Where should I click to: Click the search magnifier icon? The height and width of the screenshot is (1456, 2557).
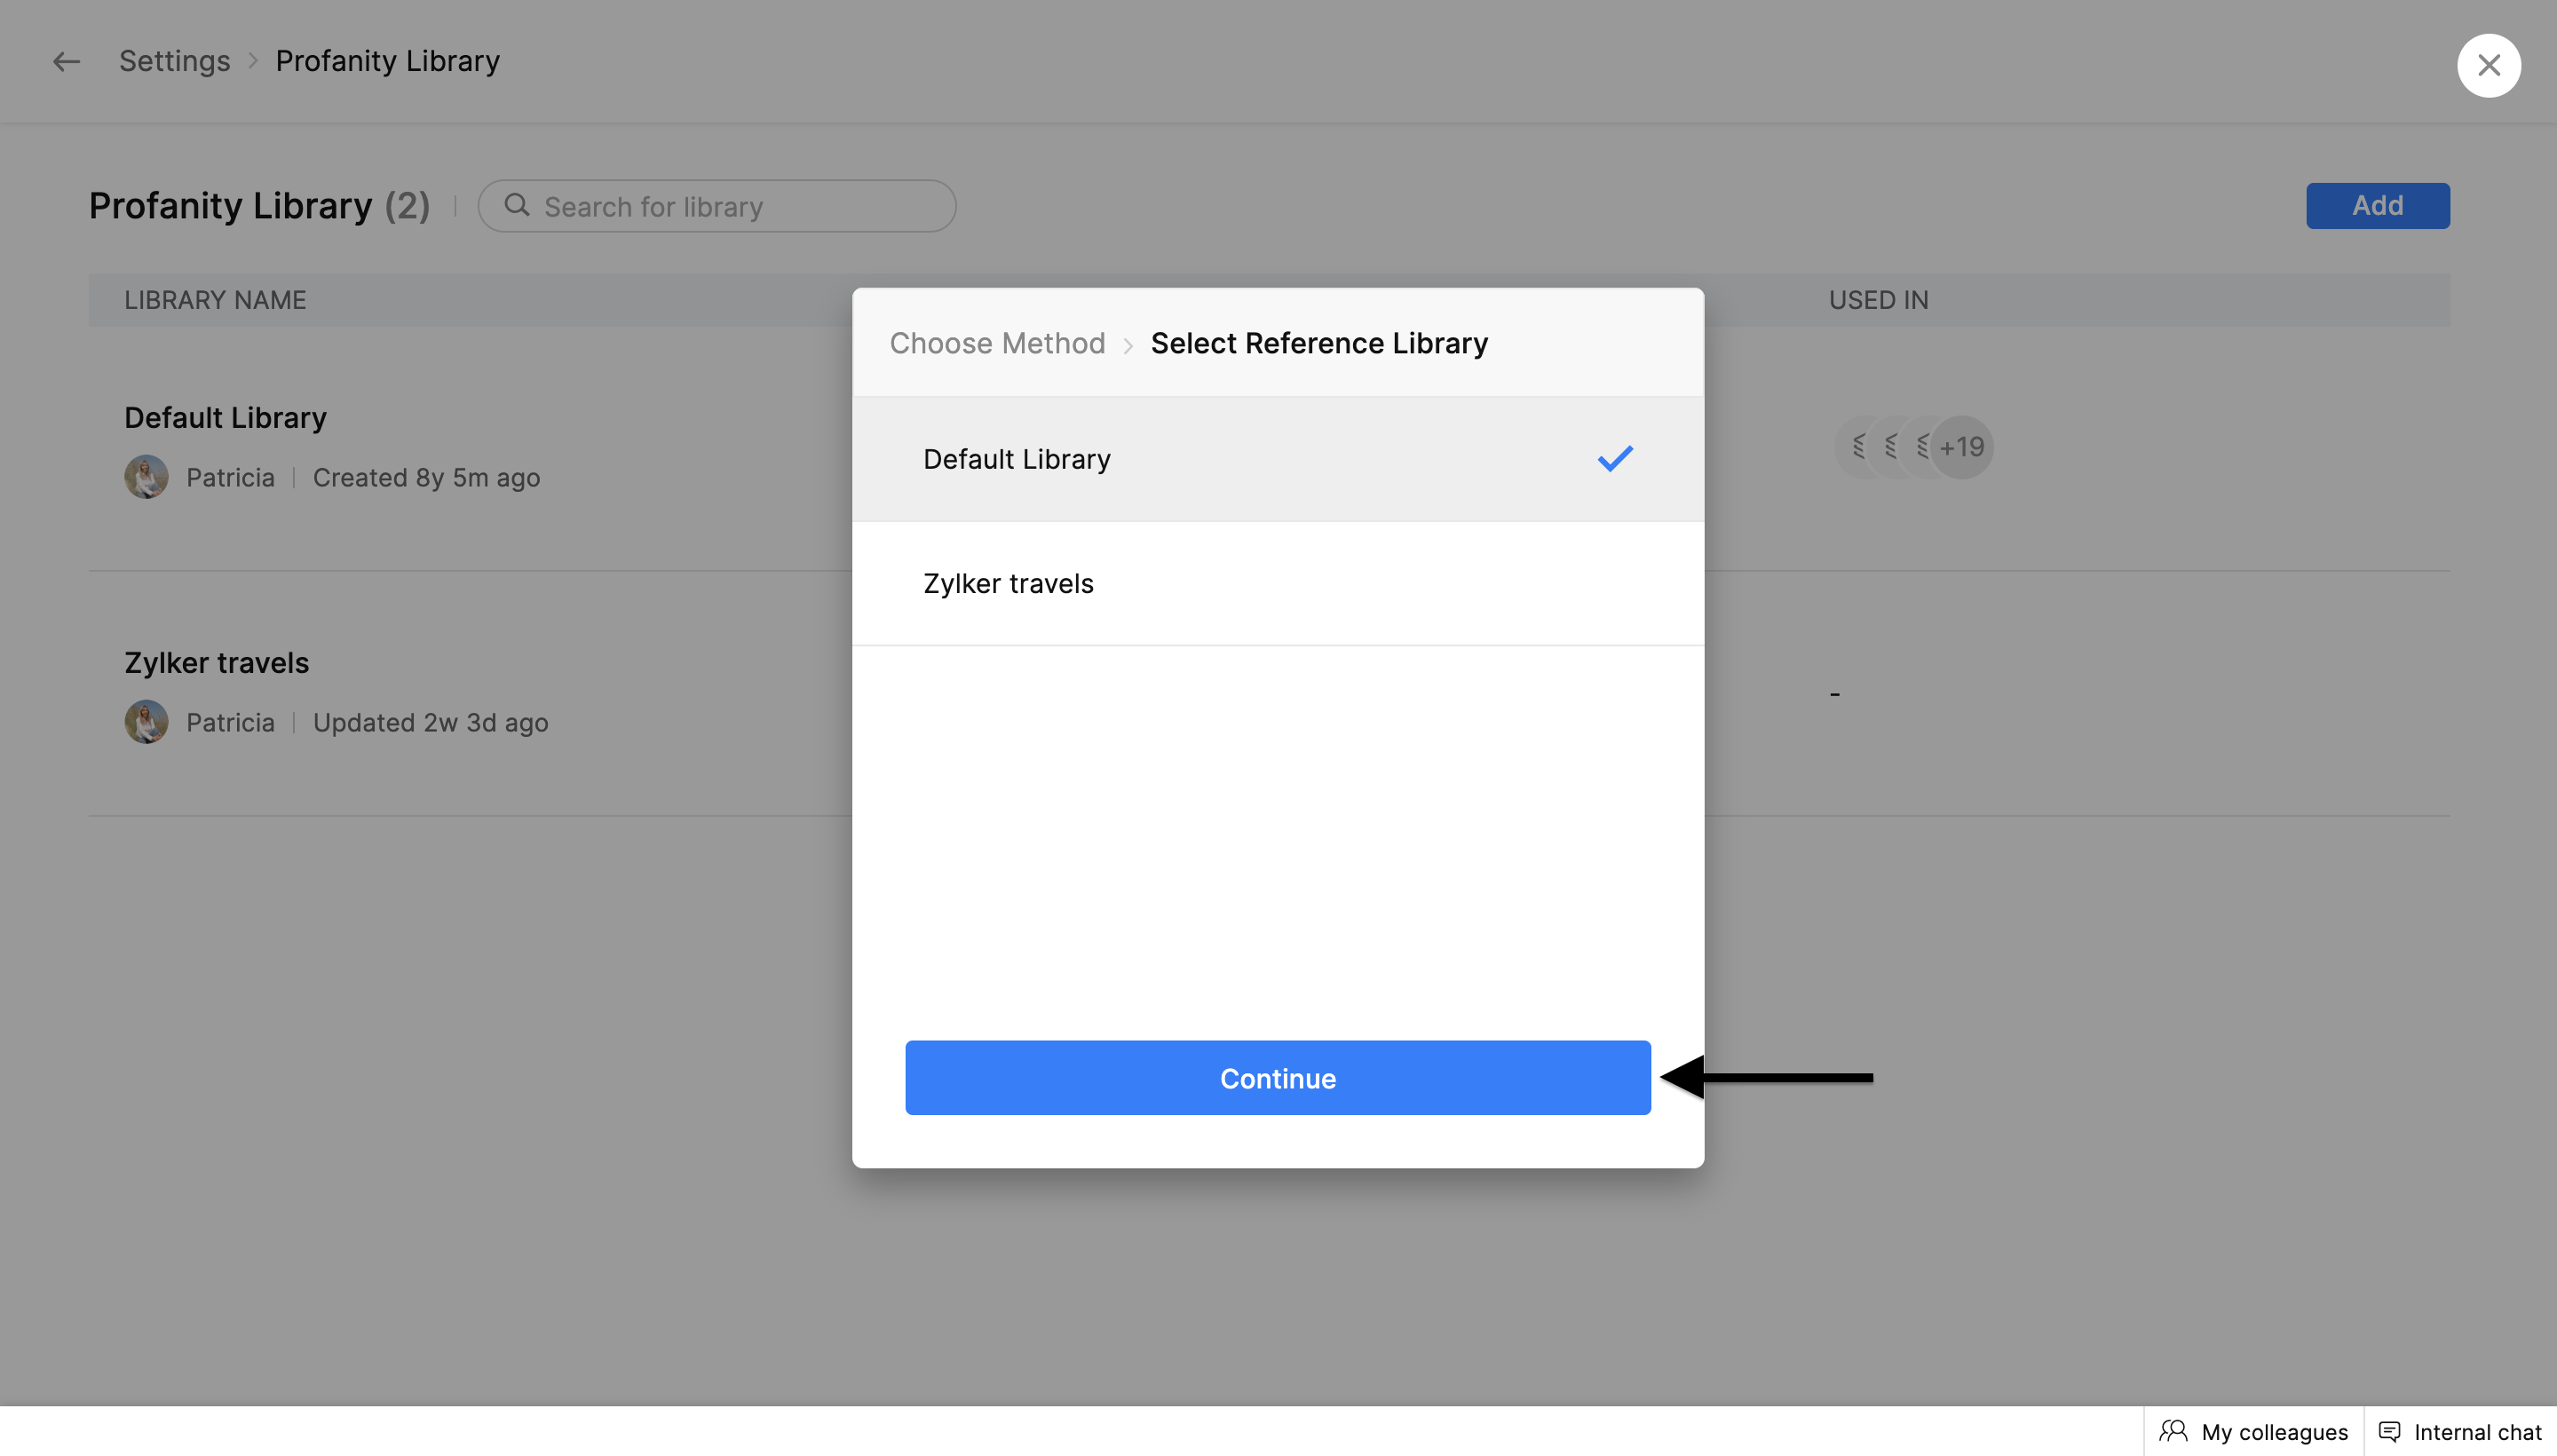516,206
